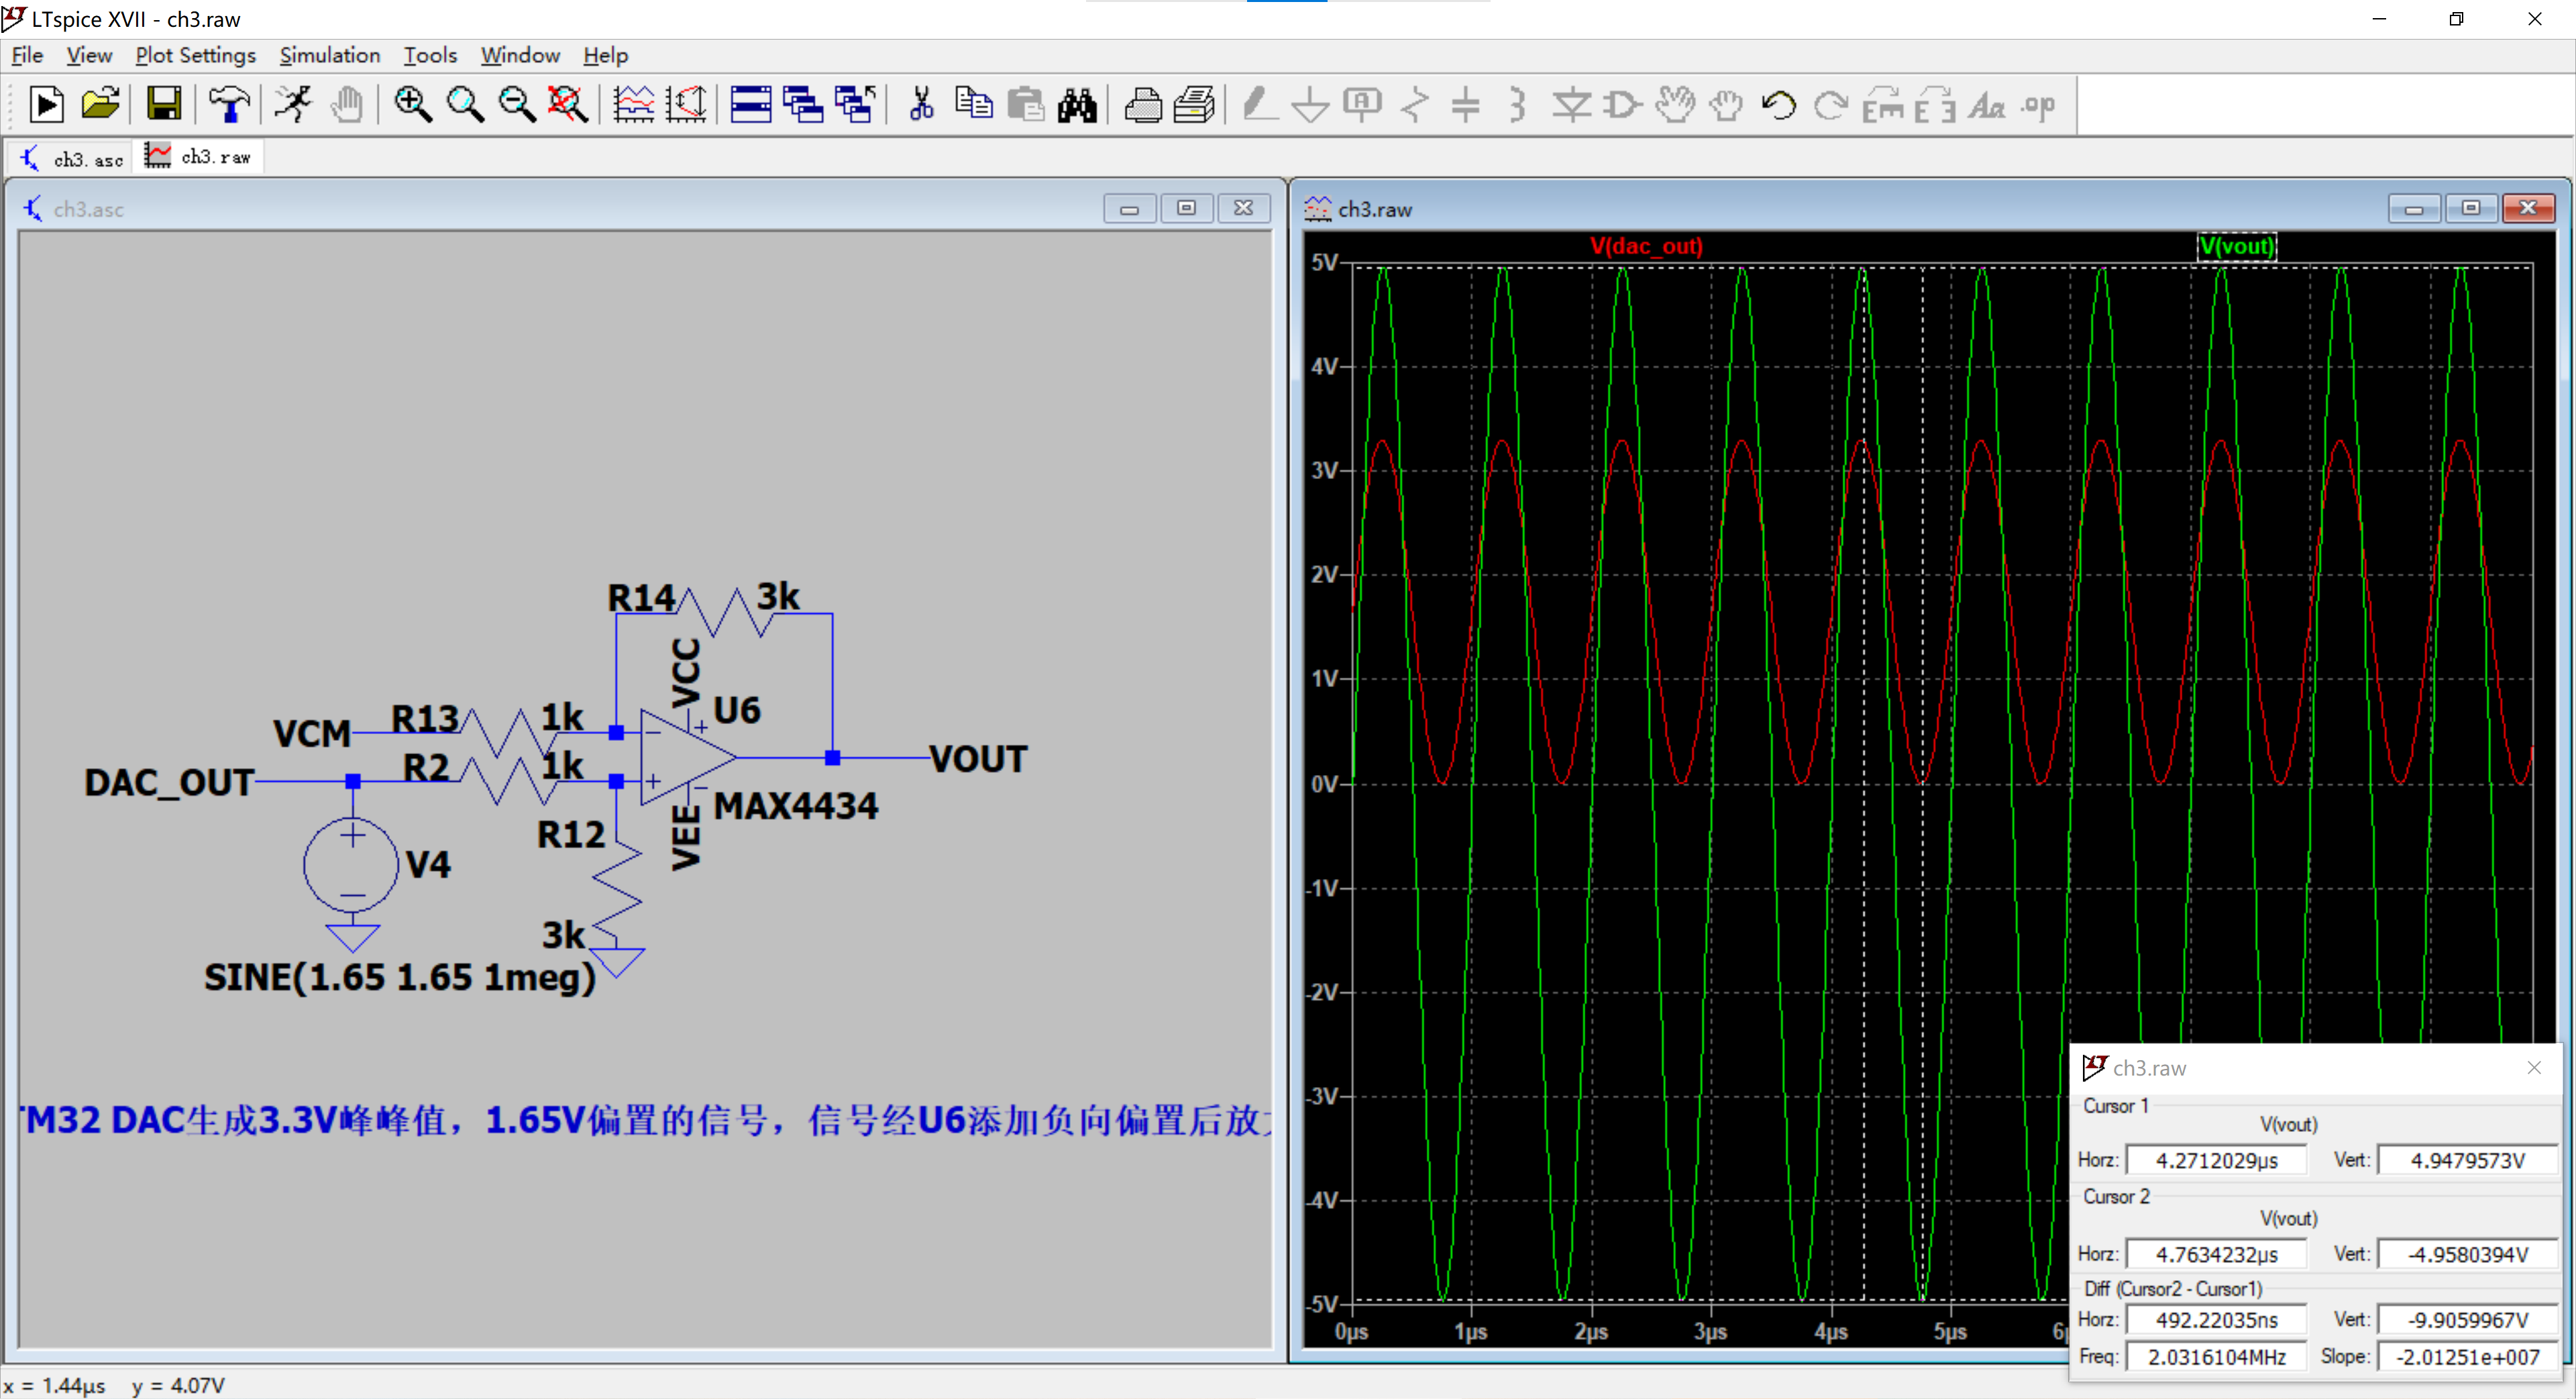Click the Pick Visible Traces icon

[x=634, y=105]
